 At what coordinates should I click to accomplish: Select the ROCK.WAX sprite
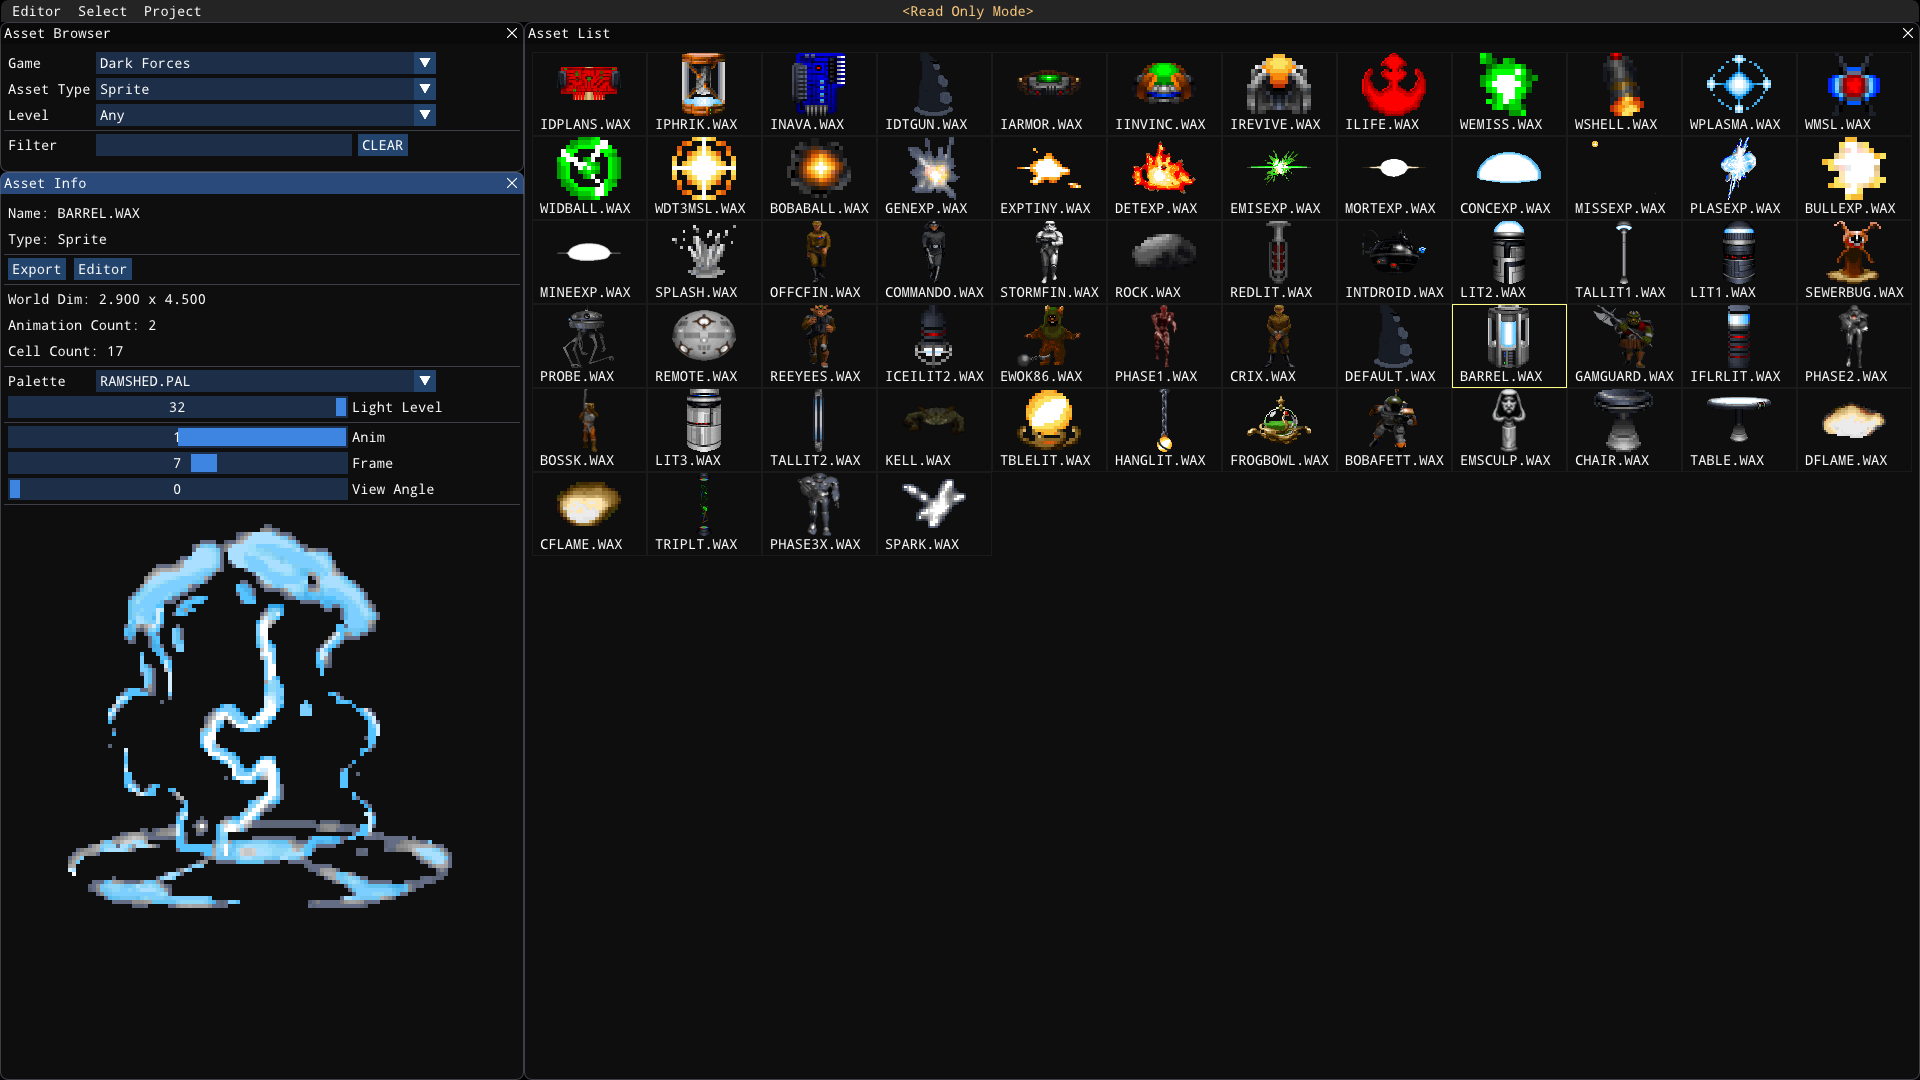(1164, 262)
